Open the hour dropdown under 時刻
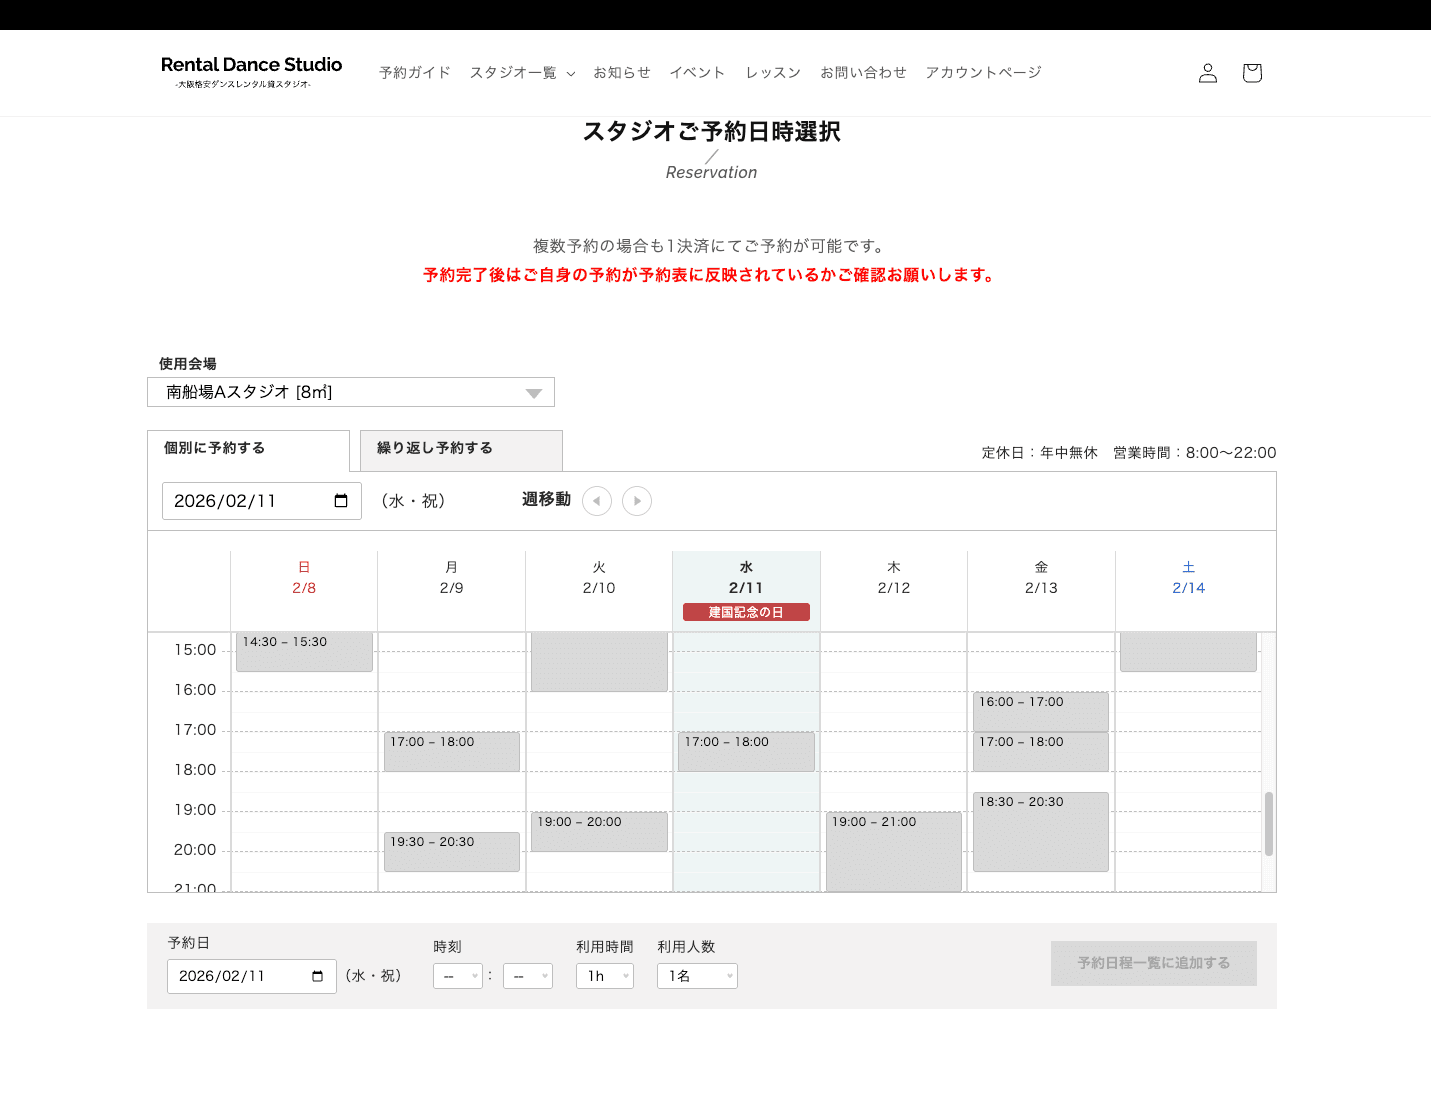 click(457, 976)
